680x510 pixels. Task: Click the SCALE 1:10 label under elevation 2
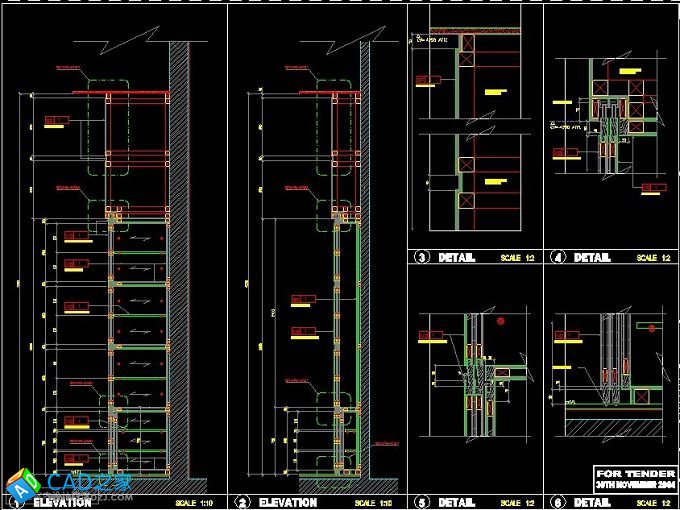(372, 502)
